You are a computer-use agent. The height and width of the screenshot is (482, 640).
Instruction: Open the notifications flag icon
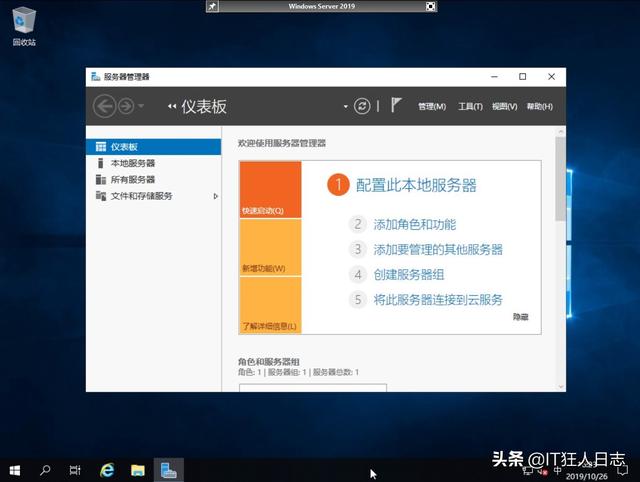pos(396,105)
